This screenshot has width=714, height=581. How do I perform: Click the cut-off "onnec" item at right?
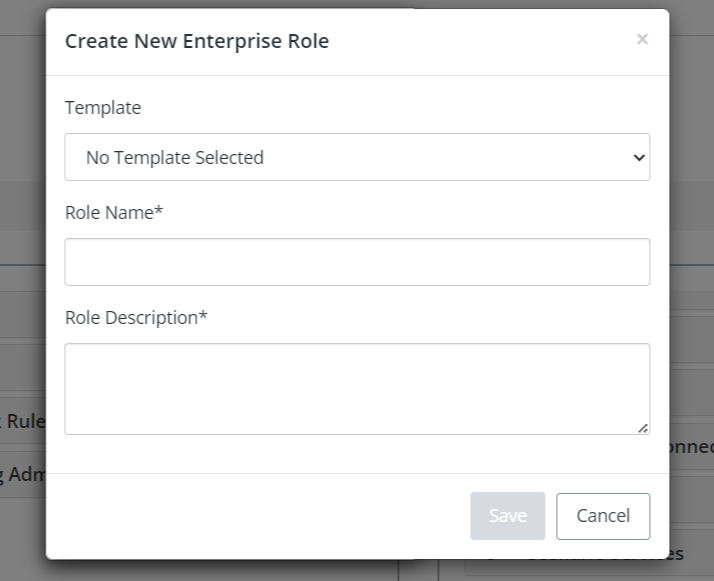[691, 447]
